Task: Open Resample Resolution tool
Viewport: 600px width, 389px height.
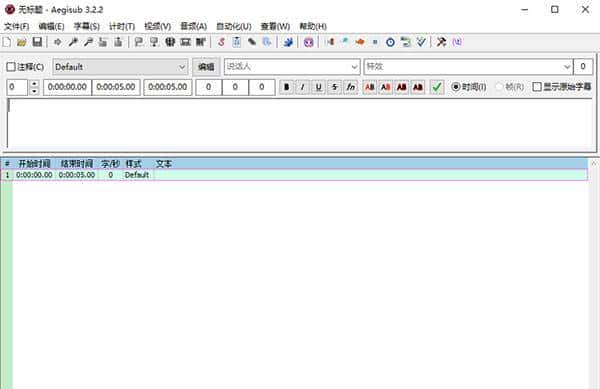Action: [x=375, y=42]
